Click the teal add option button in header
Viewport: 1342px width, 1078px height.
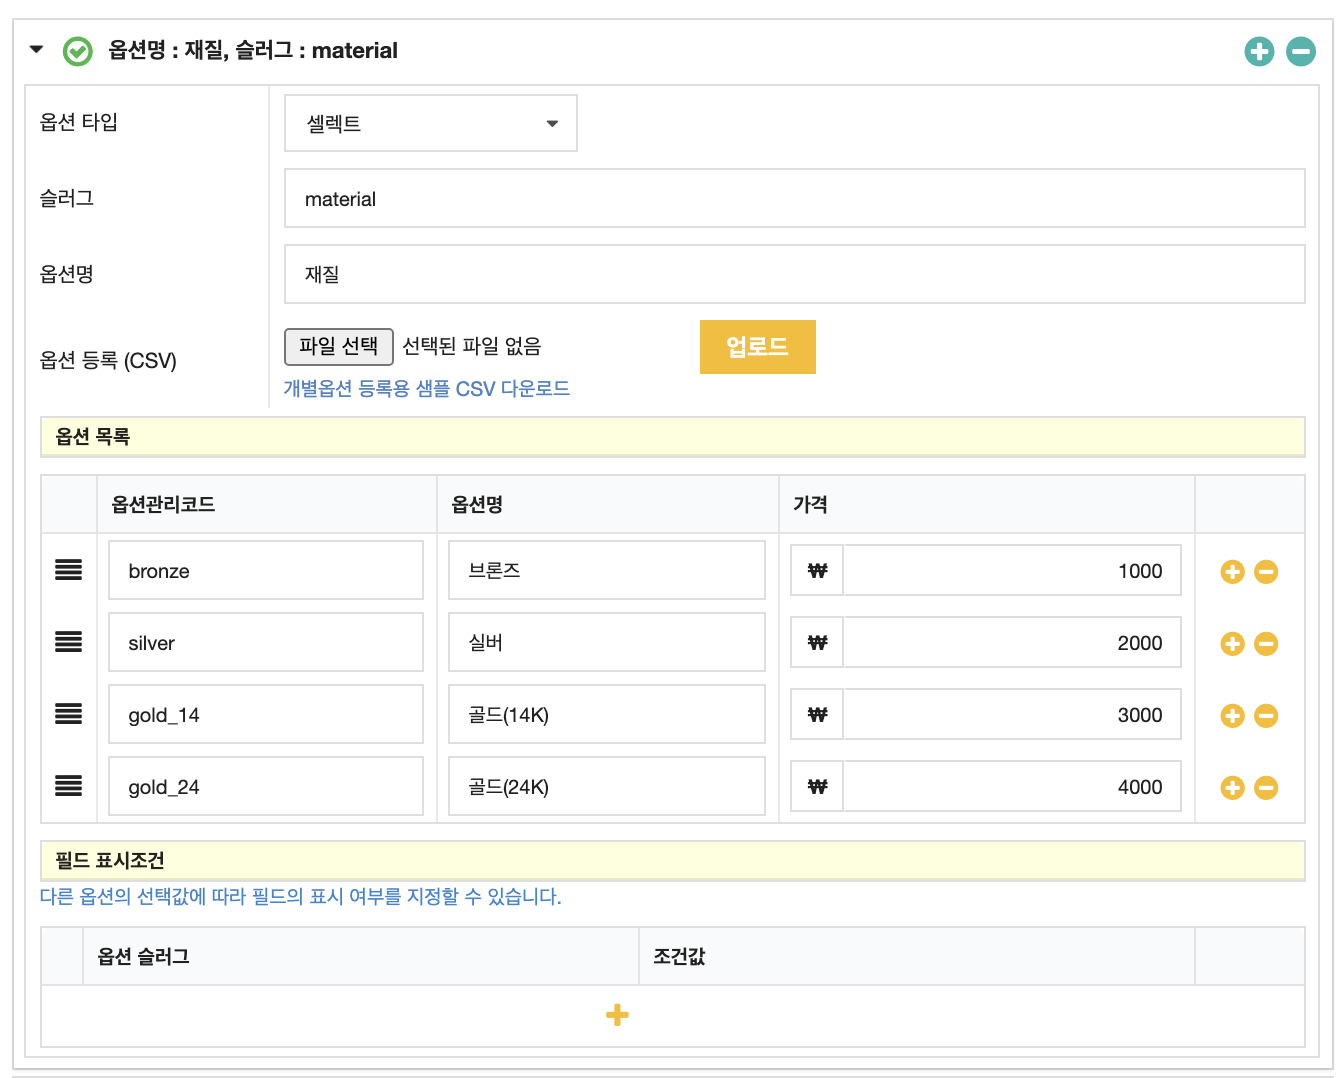1259,51
